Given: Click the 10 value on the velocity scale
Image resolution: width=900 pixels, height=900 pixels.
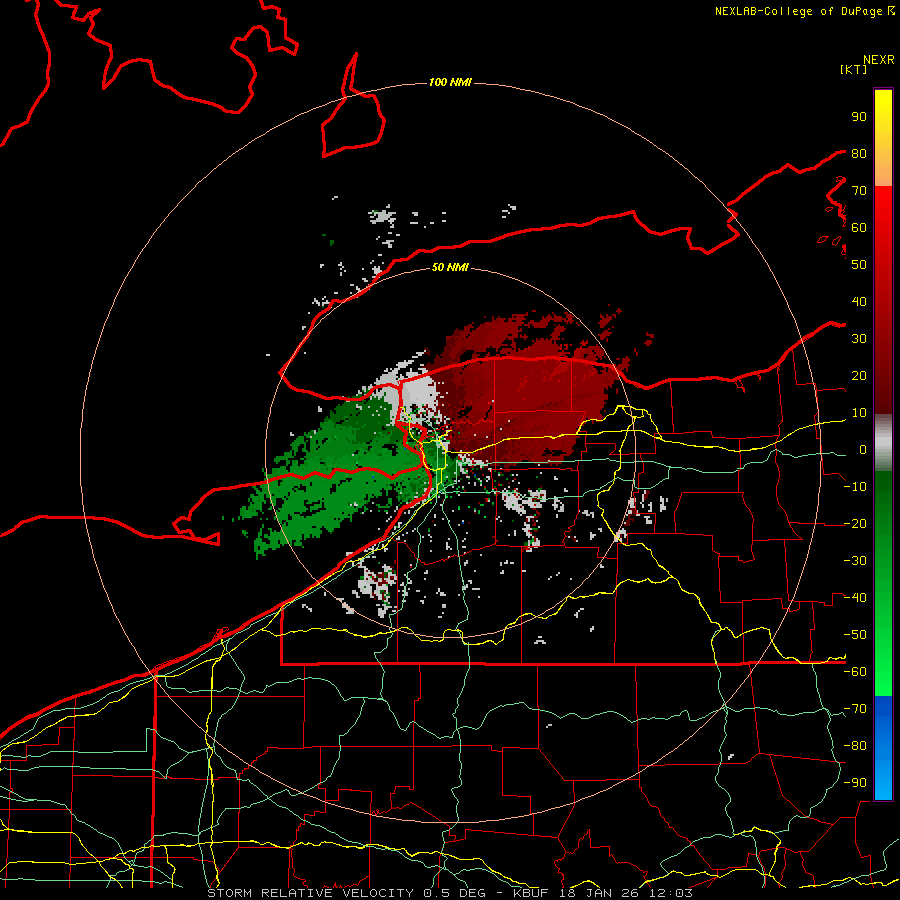Looking at the screenshot, I should point(859,413).
